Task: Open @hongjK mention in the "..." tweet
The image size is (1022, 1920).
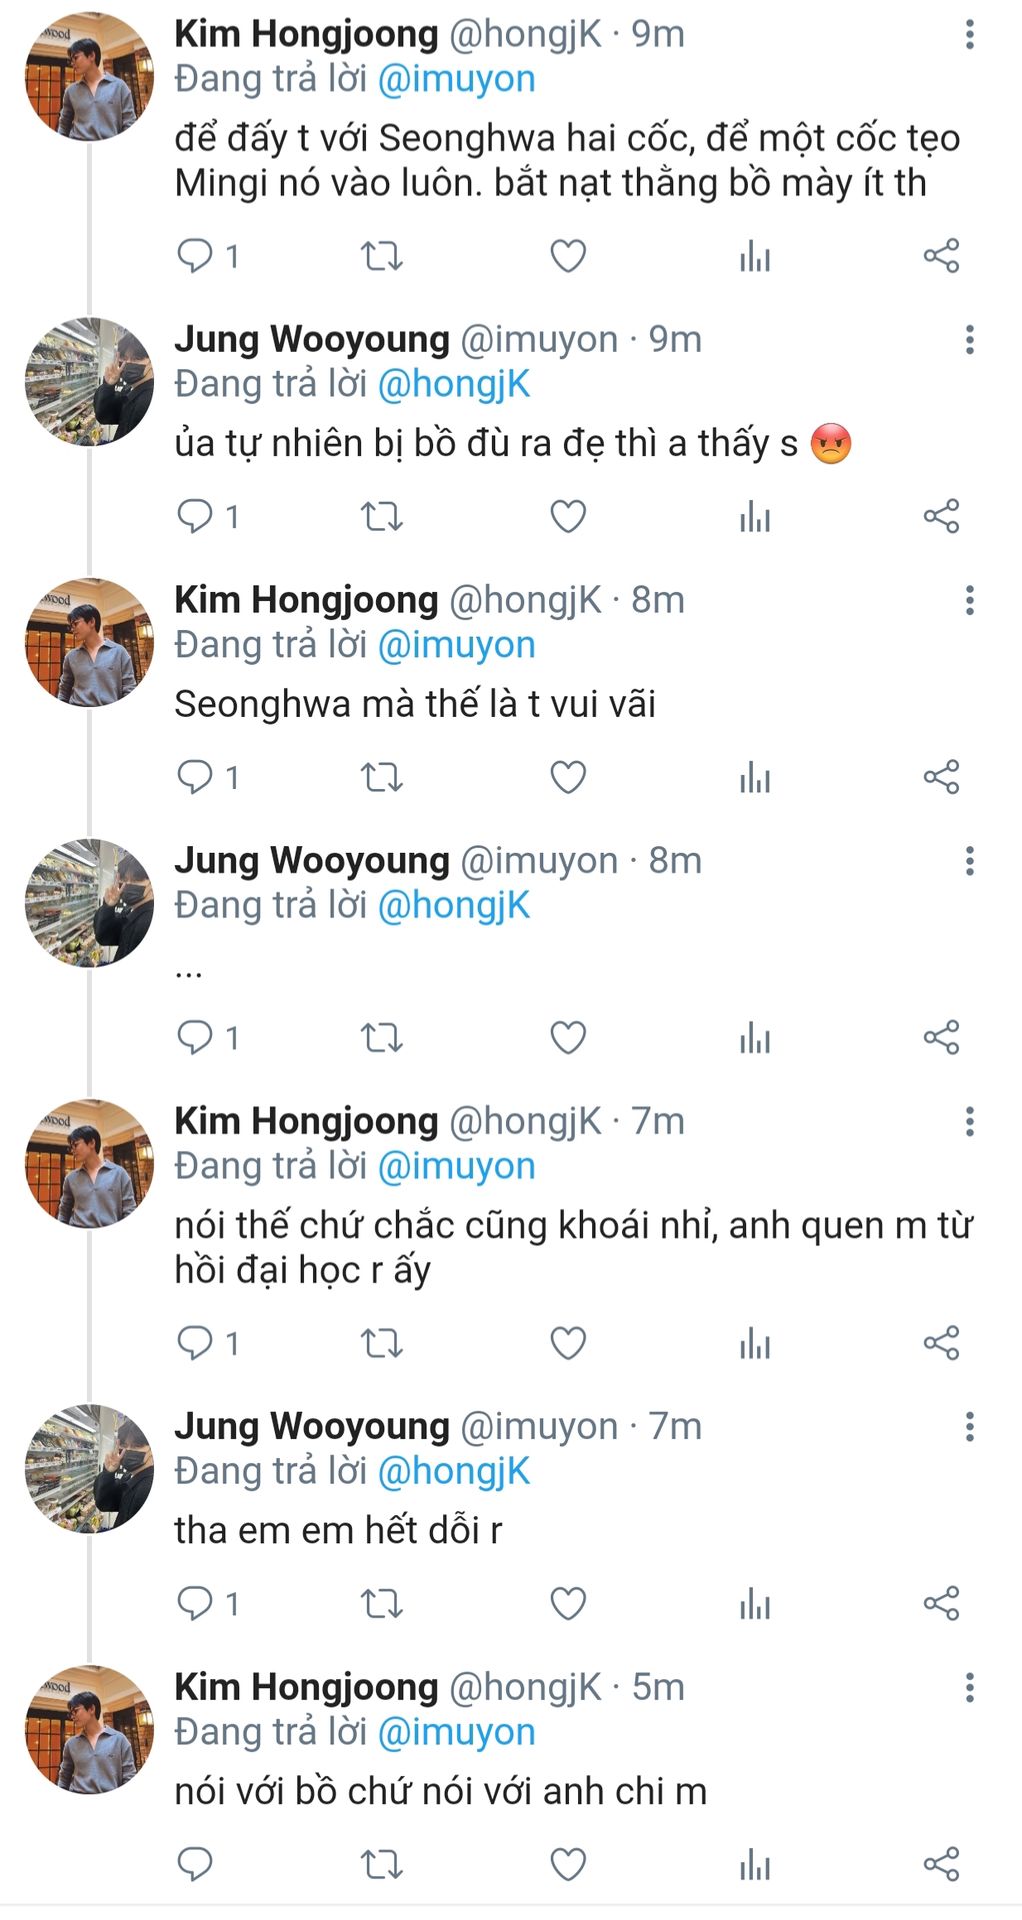Action: click(x=454, y=905)
